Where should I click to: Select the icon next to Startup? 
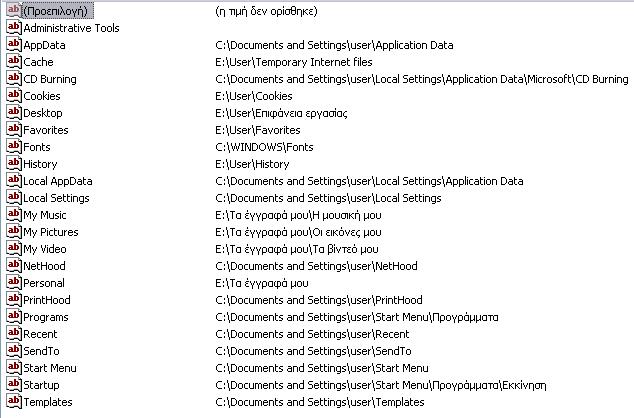pos(14,384)
